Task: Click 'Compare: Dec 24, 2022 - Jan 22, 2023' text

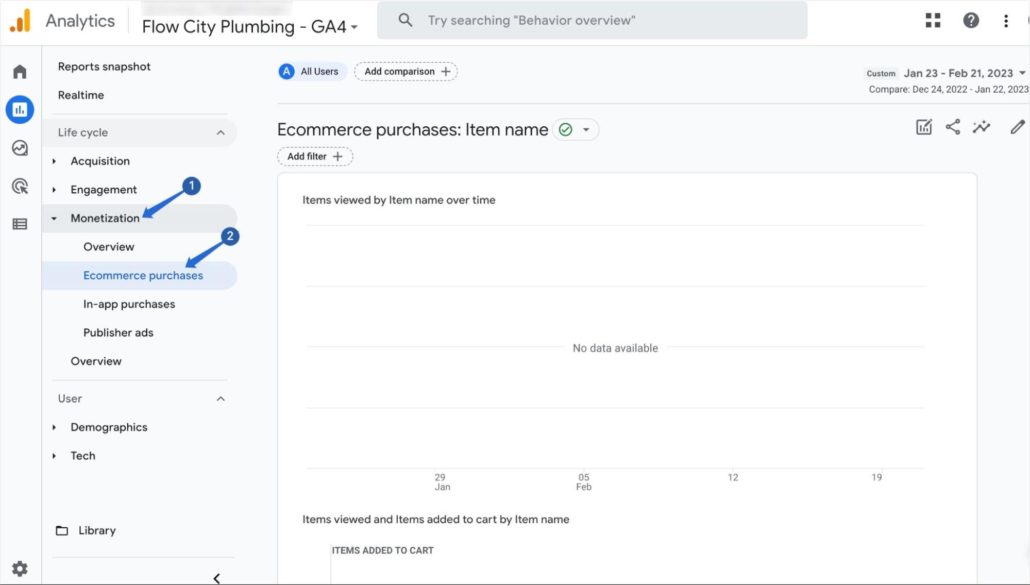Action: click(949, 89)
